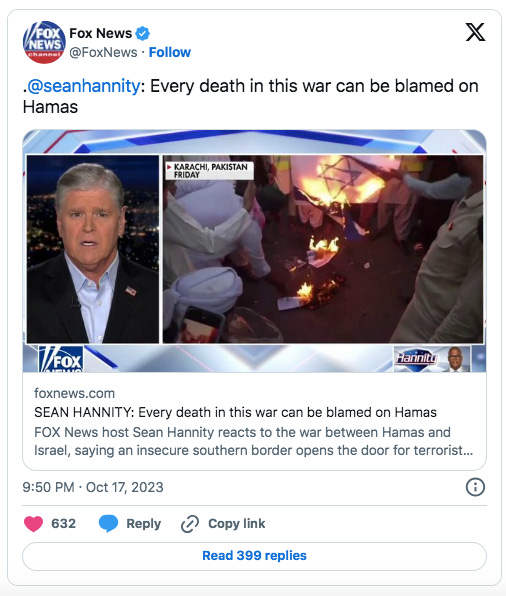The height and width of the screenshot is (596, 506).
Task: Open the 9:50 PM Oct 17 timestamp
Action: tap(93, 487)
